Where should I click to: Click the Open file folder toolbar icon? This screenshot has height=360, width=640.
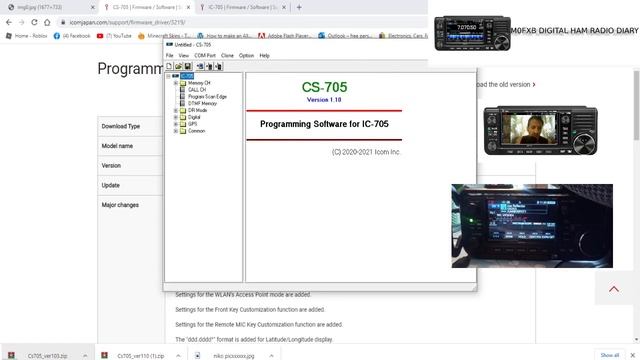click(178, 66)
